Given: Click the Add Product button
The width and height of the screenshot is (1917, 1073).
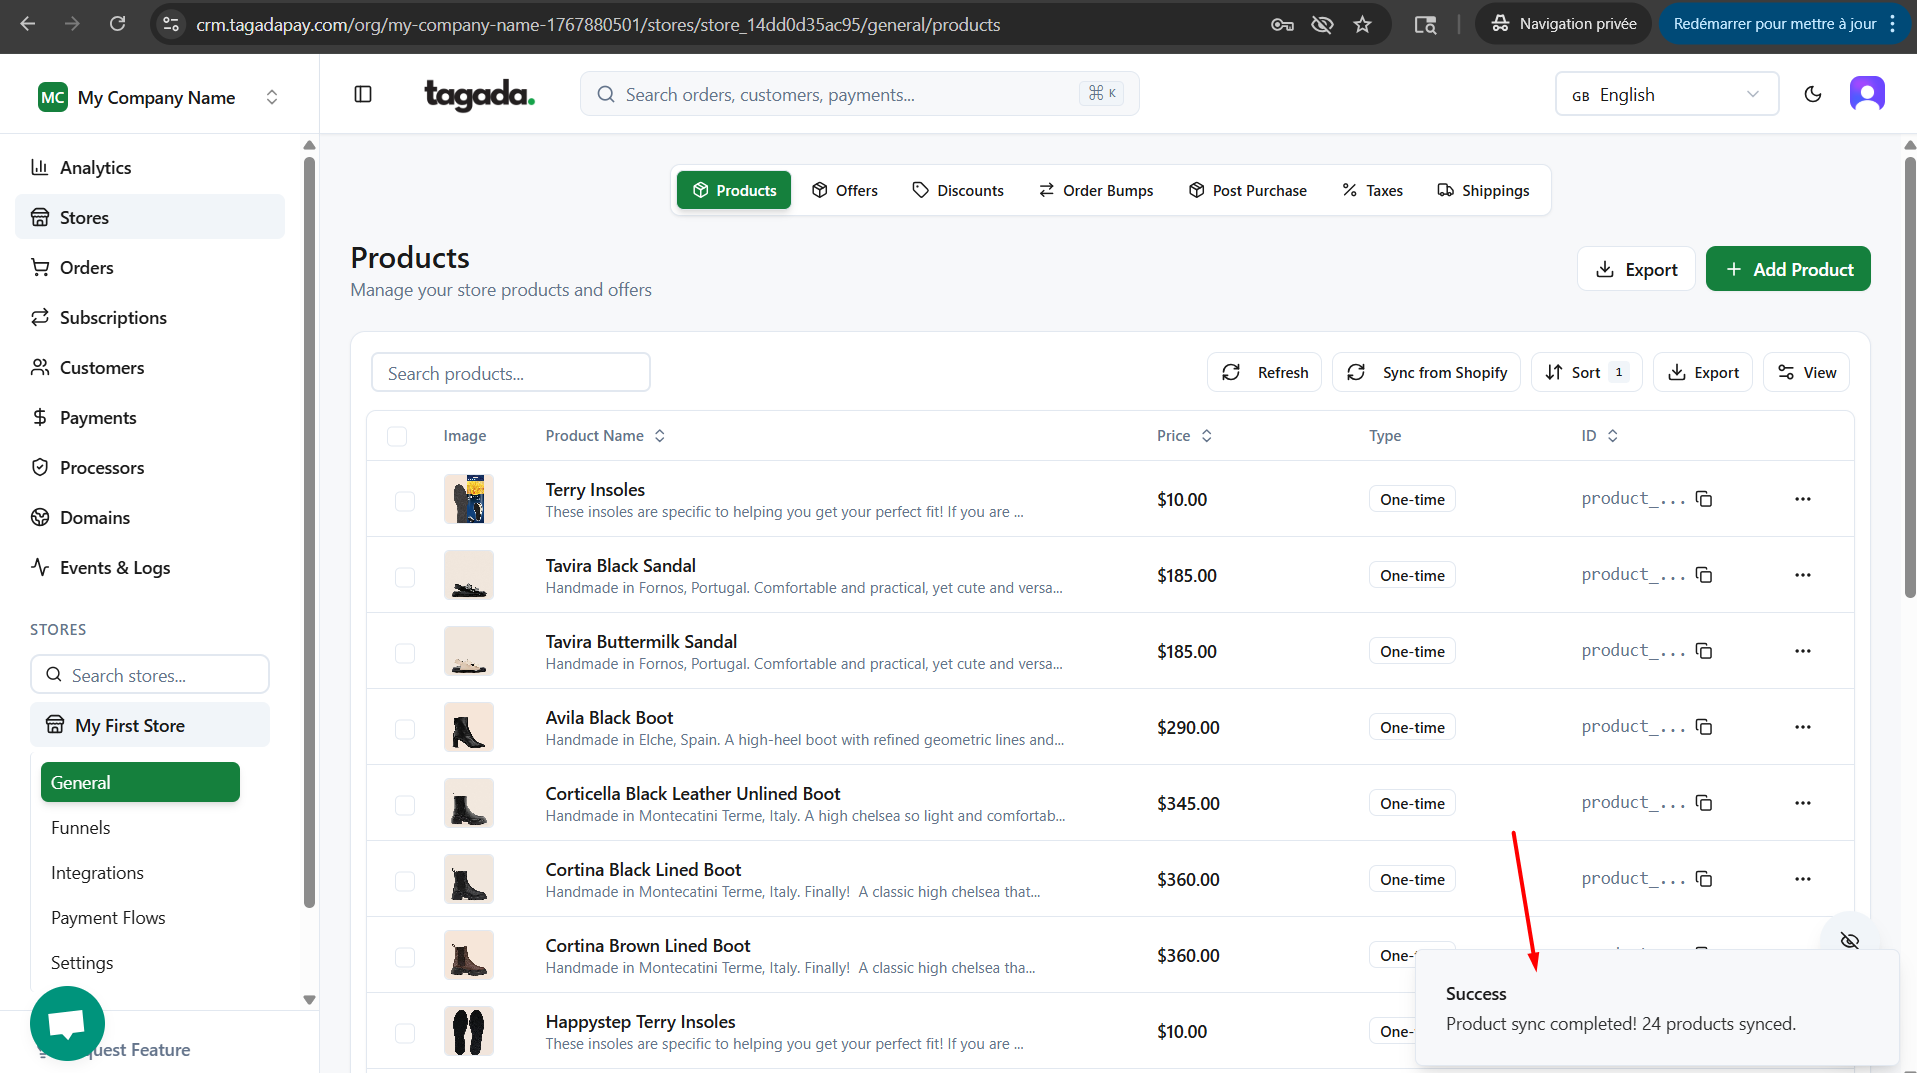Looking at the screenshot, I should [x=1787, y=269].
